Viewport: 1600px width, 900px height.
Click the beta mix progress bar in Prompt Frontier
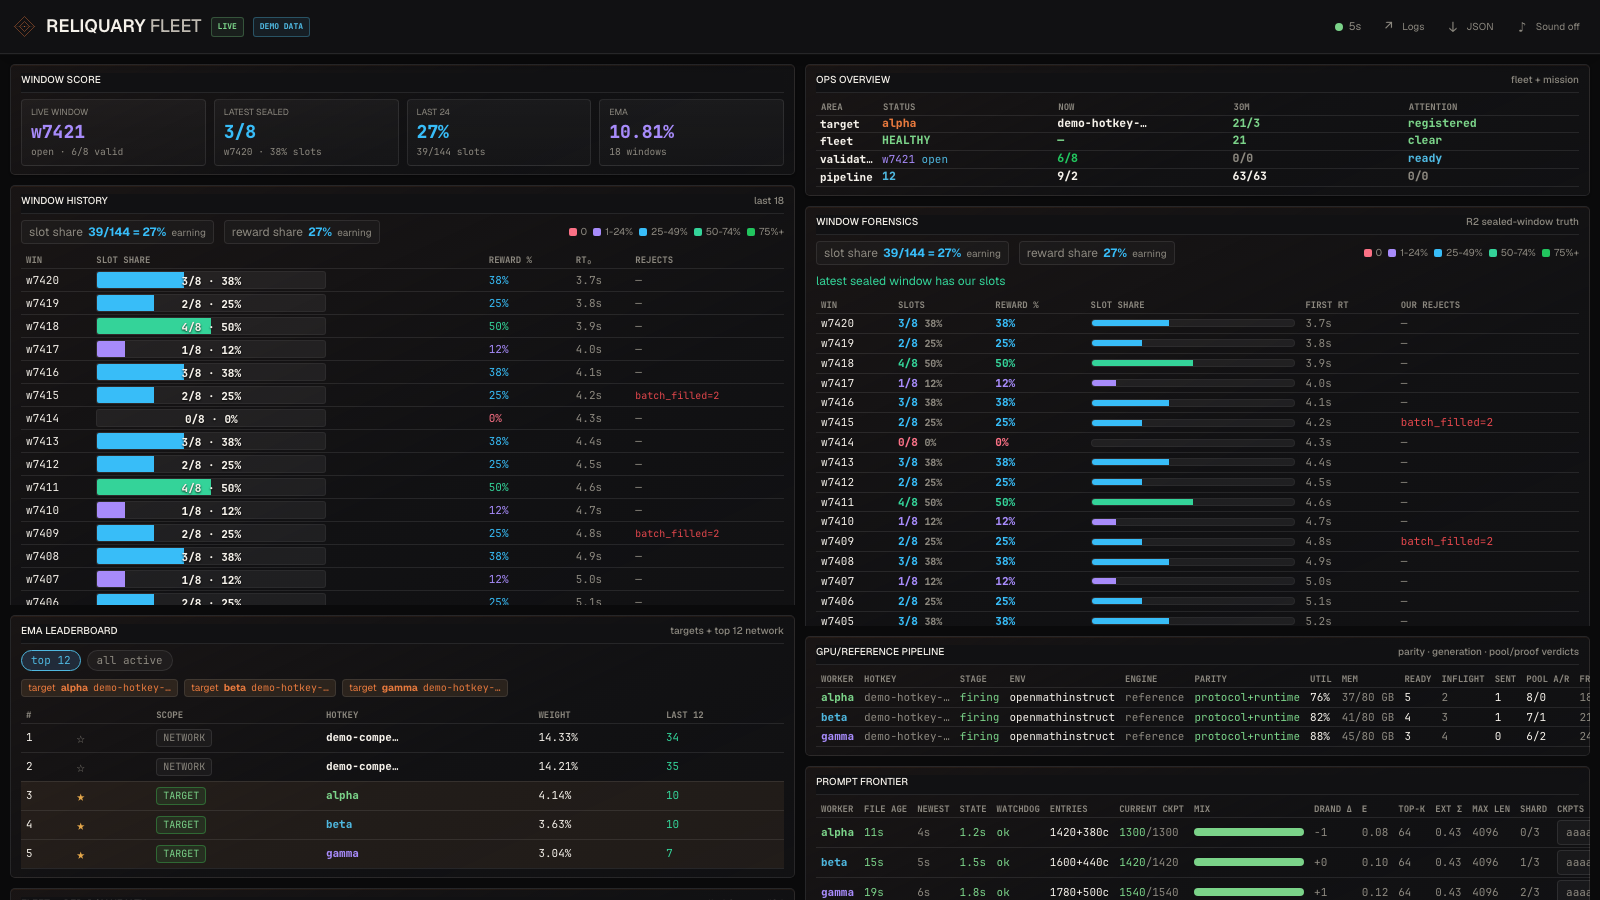click(1249, 862)
